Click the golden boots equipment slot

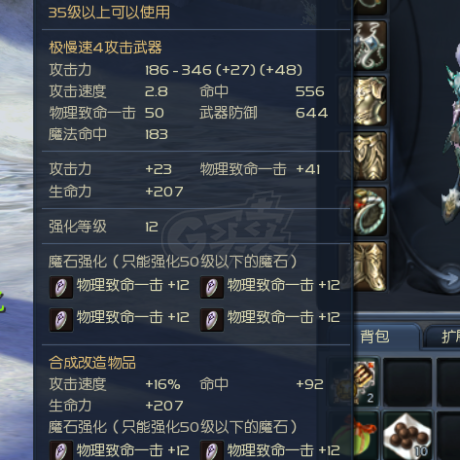370,266
